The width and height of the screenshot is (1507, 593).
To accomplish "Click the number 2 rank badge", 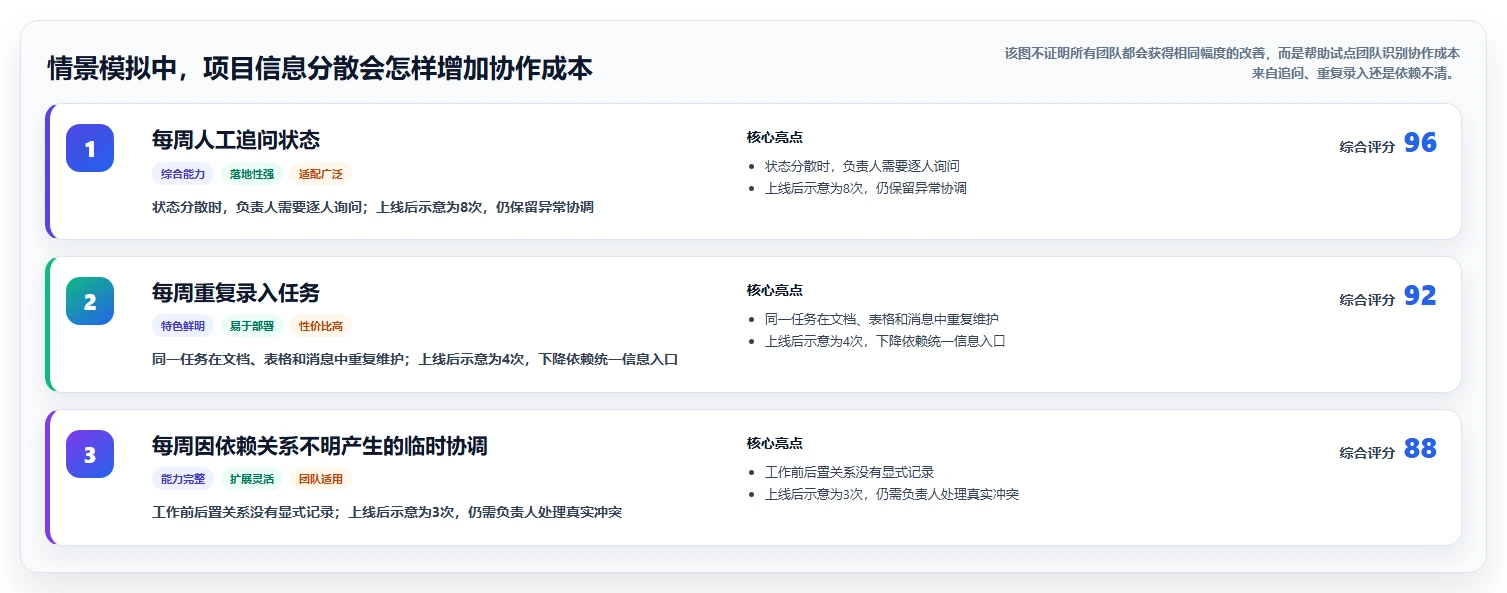I will click(x=90, y=301).
